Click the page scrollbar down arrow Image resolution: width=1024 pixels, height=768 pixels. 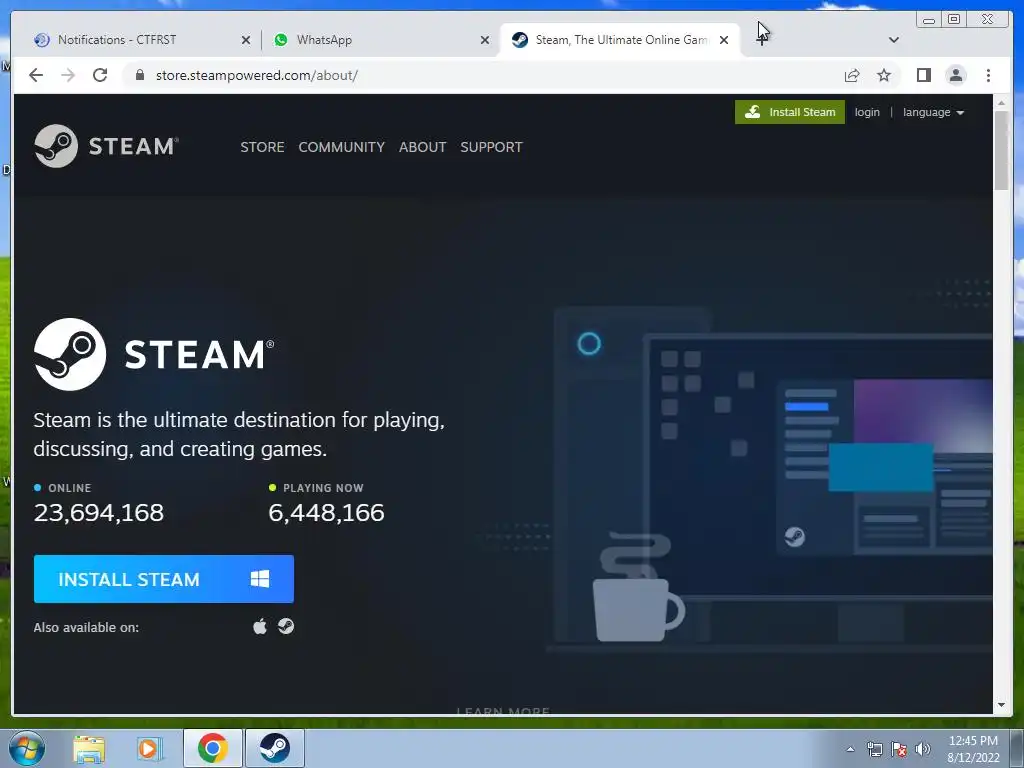click(x=1001, y=705)
